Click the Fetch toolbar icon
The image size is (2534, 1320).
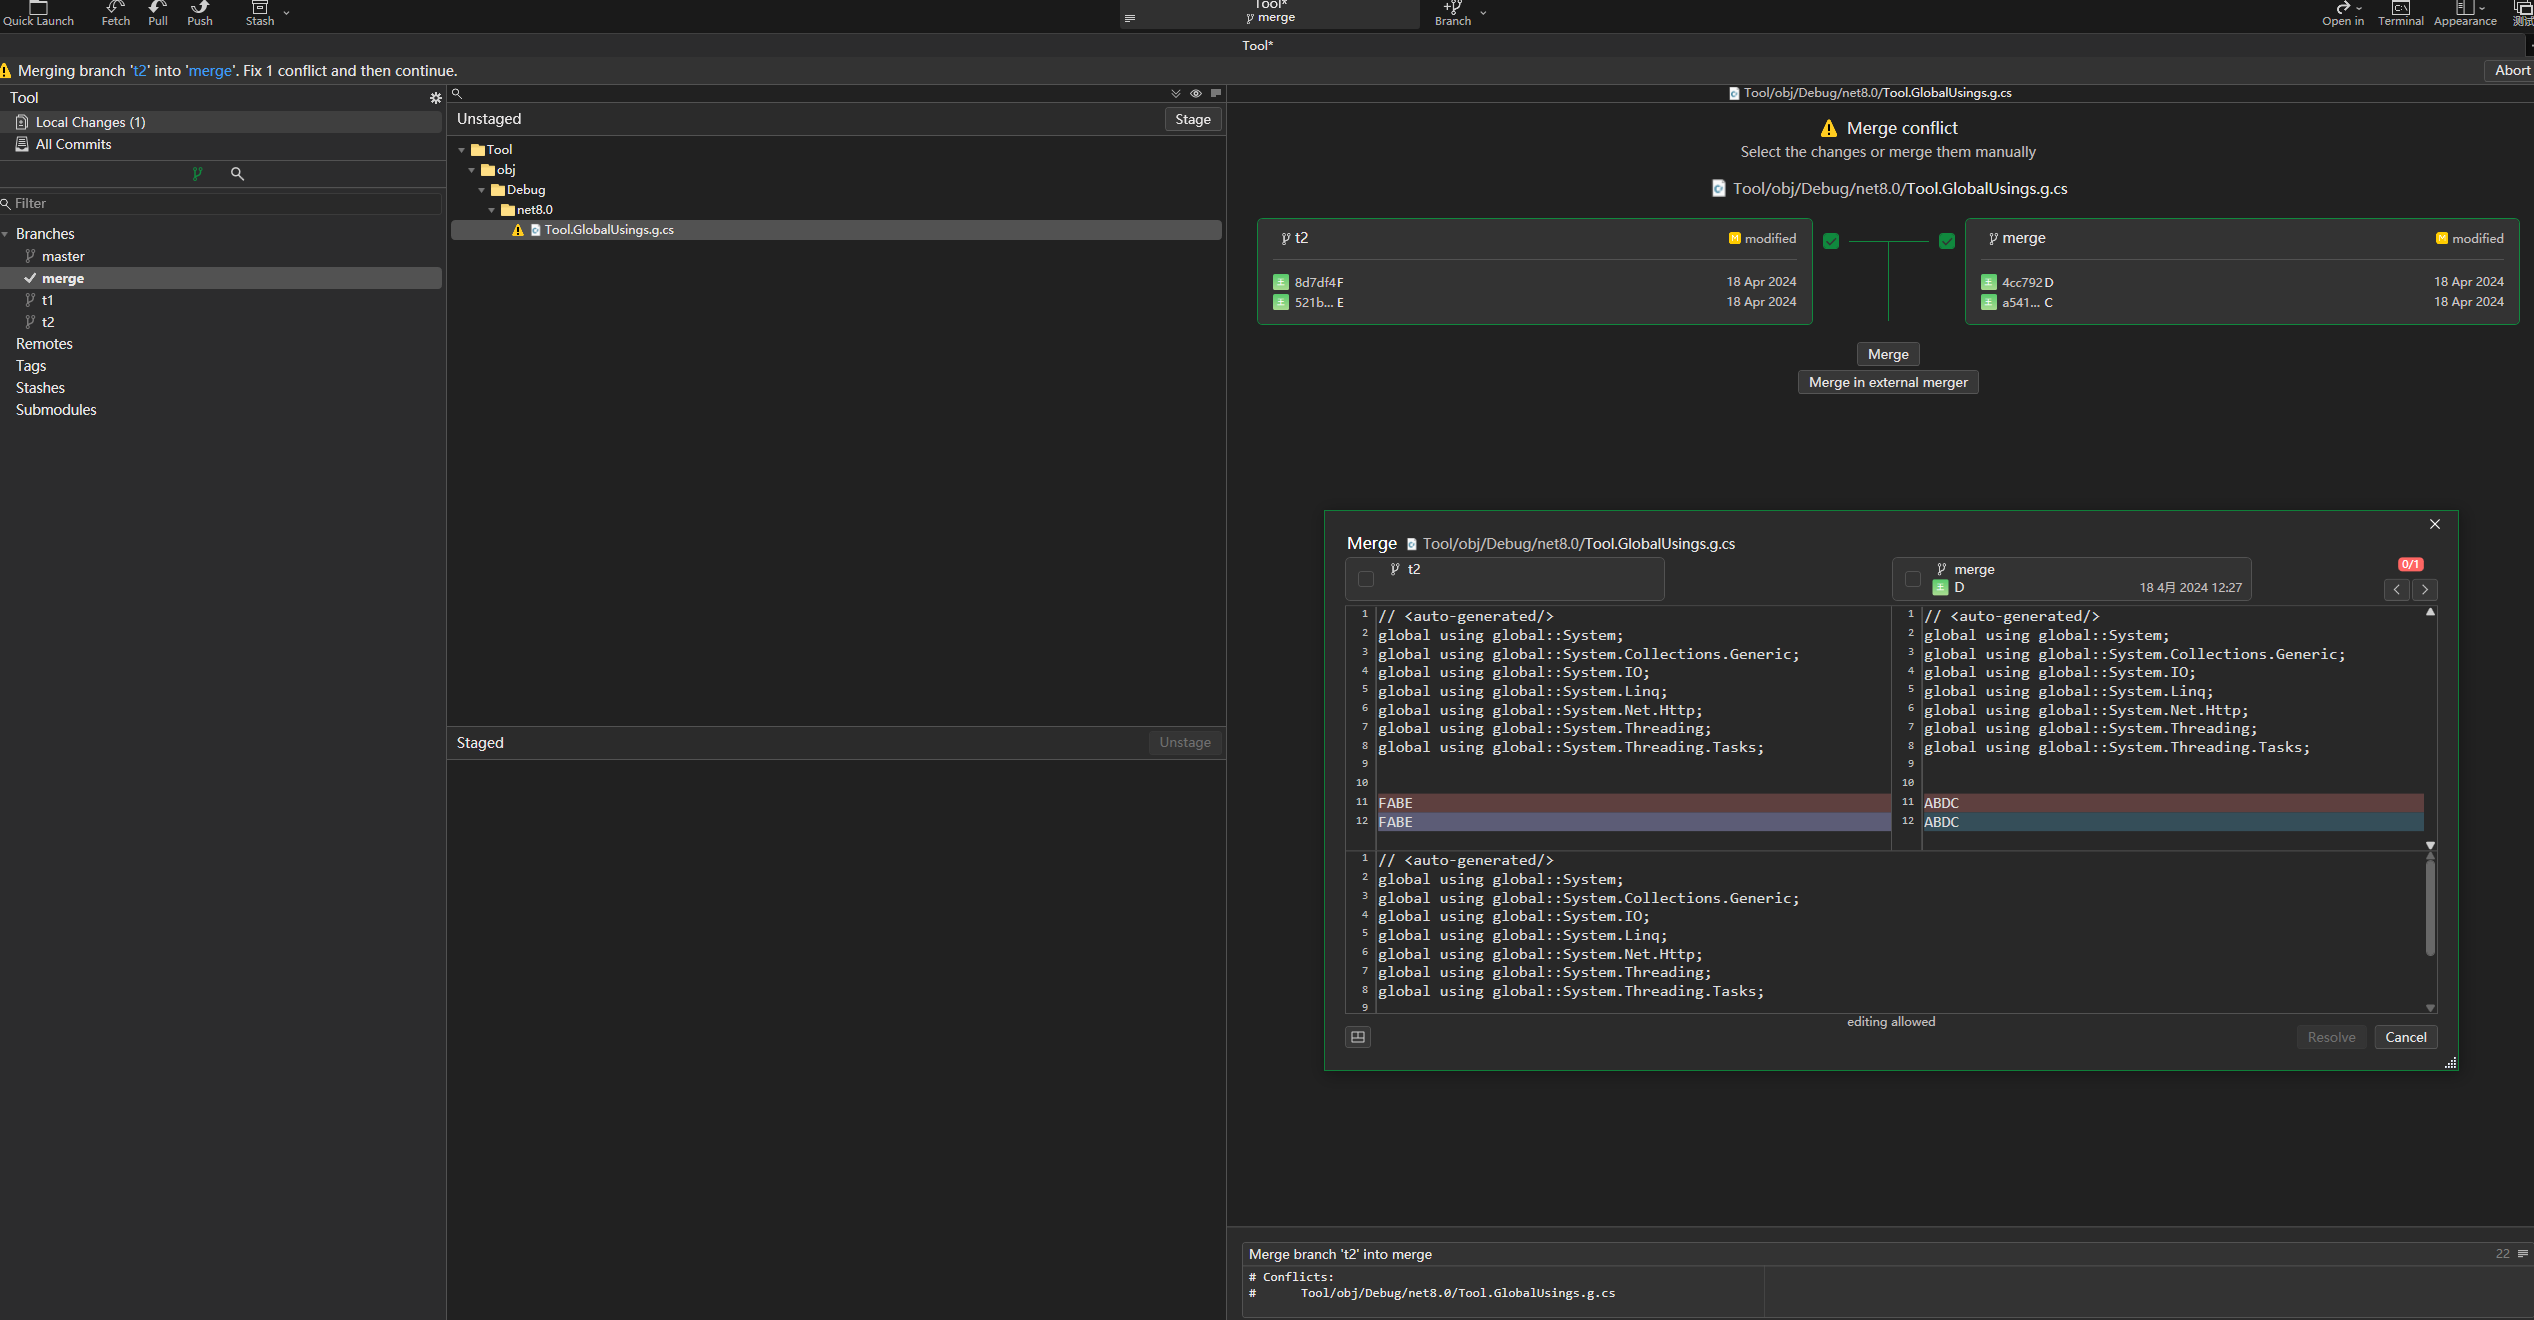pos(116,12)
